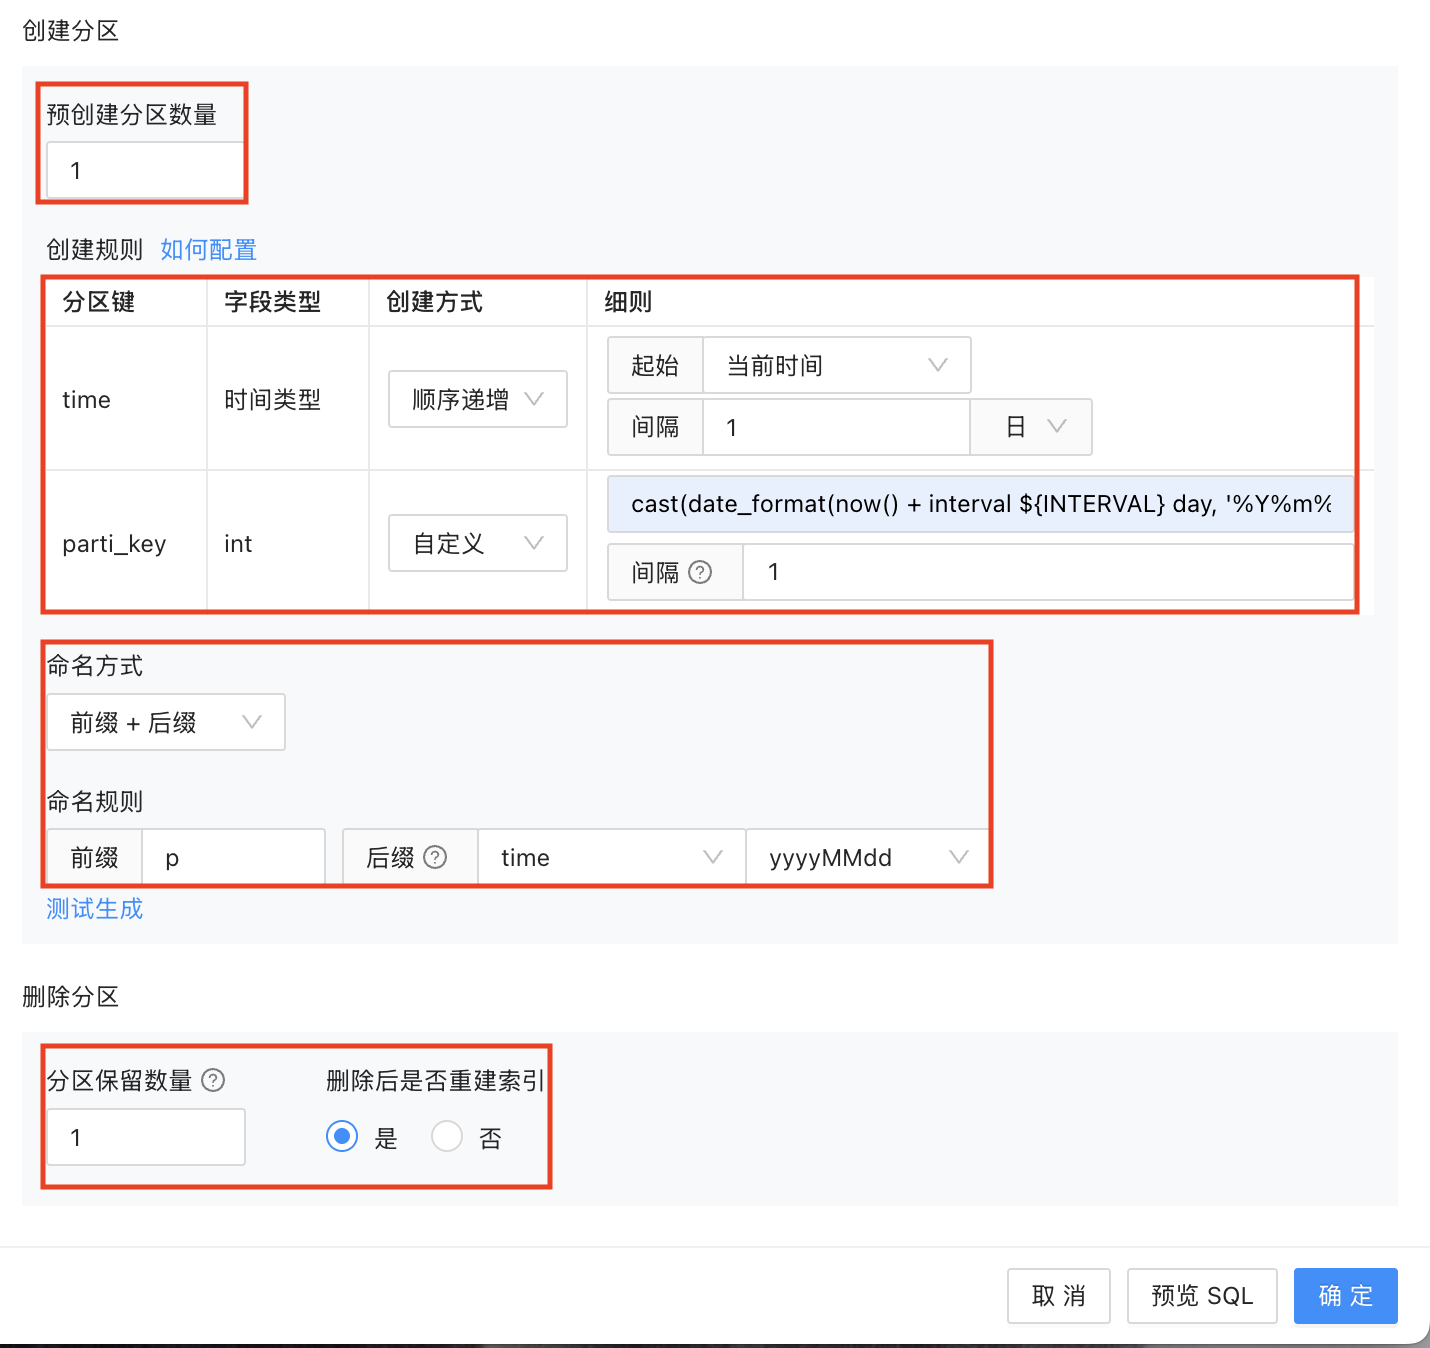1430x1348 pixels.
Task: Select 否 radio for rebuilding index
Action: [447, 1137]
